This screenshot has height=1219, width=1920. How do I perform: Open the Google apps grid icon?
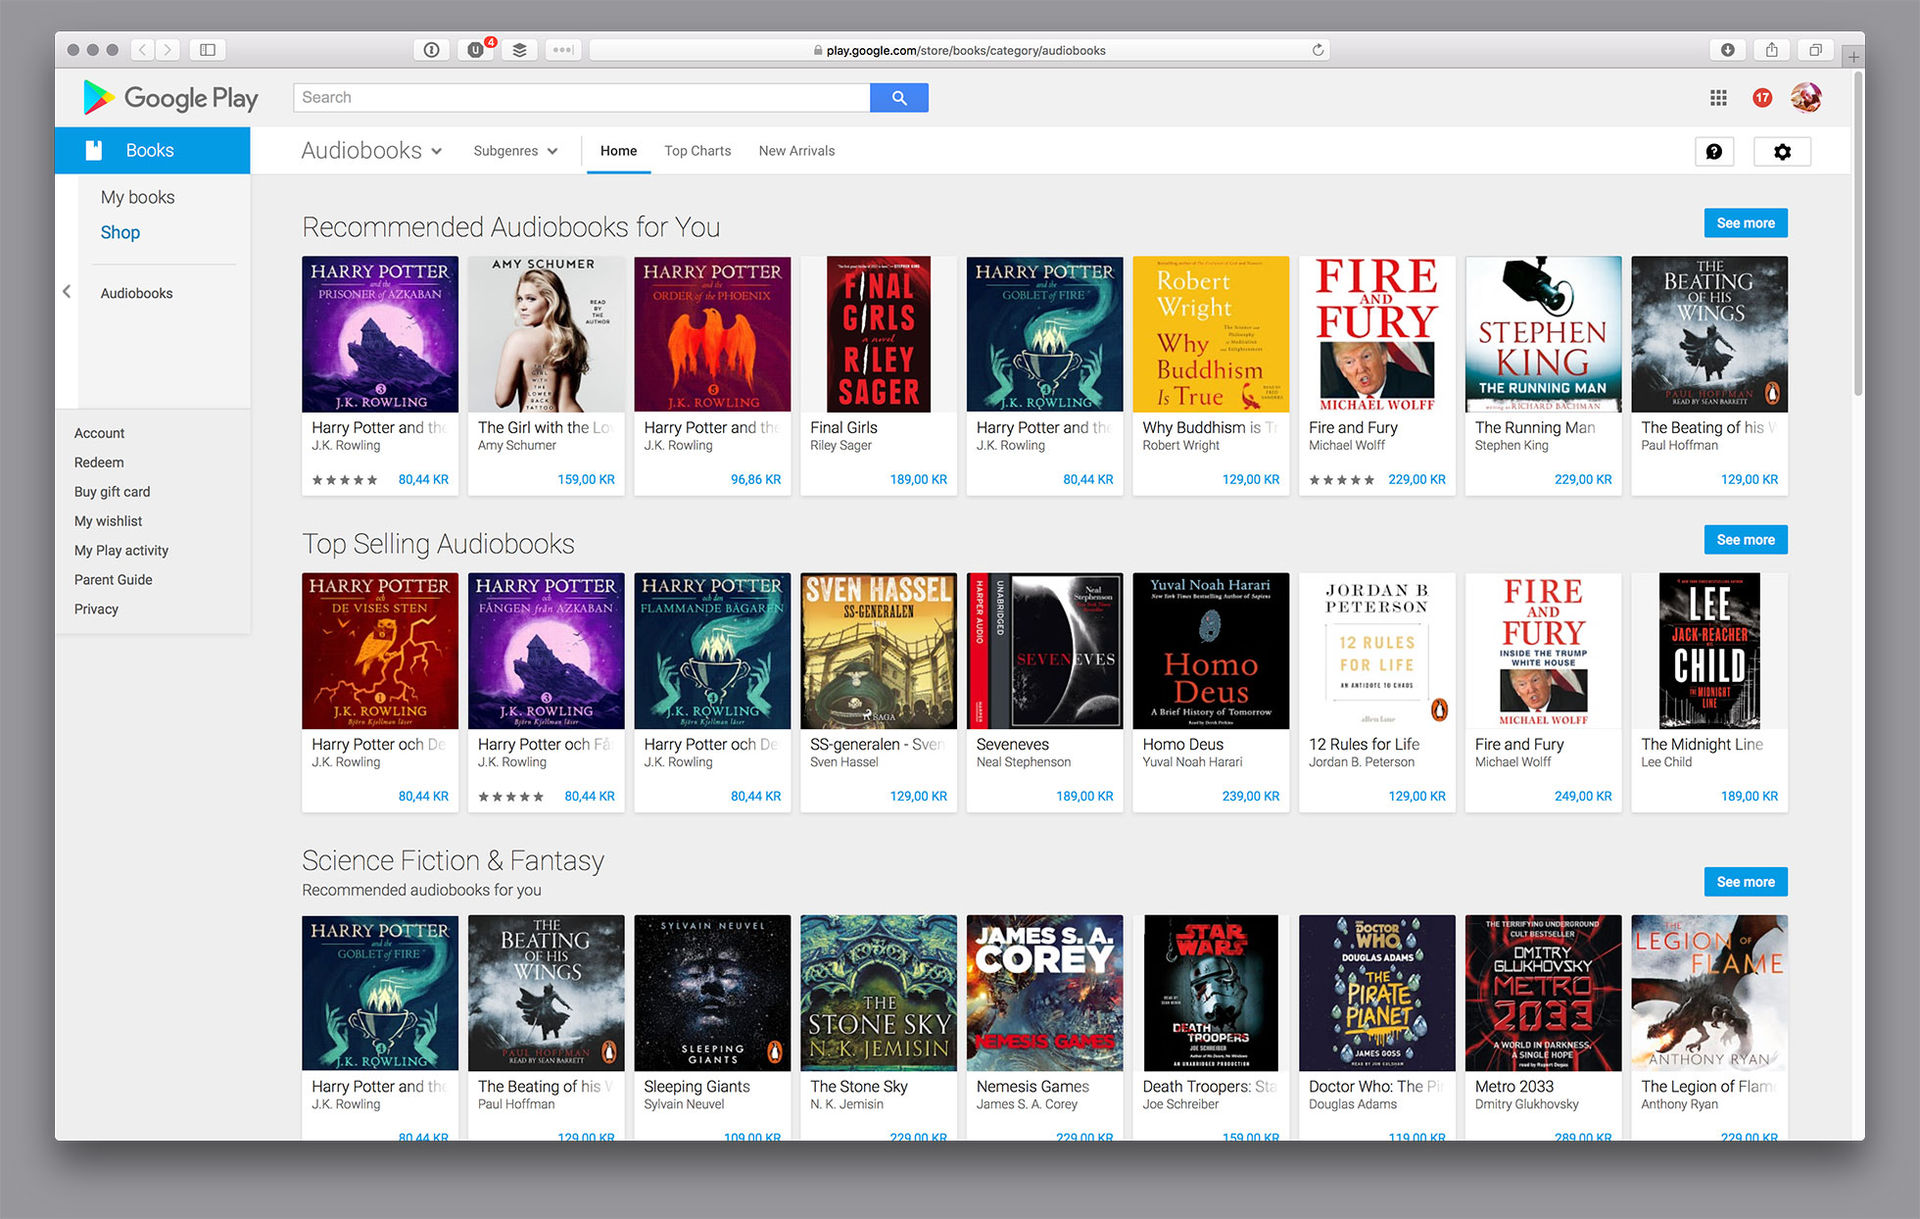(x=1718, y=97)
